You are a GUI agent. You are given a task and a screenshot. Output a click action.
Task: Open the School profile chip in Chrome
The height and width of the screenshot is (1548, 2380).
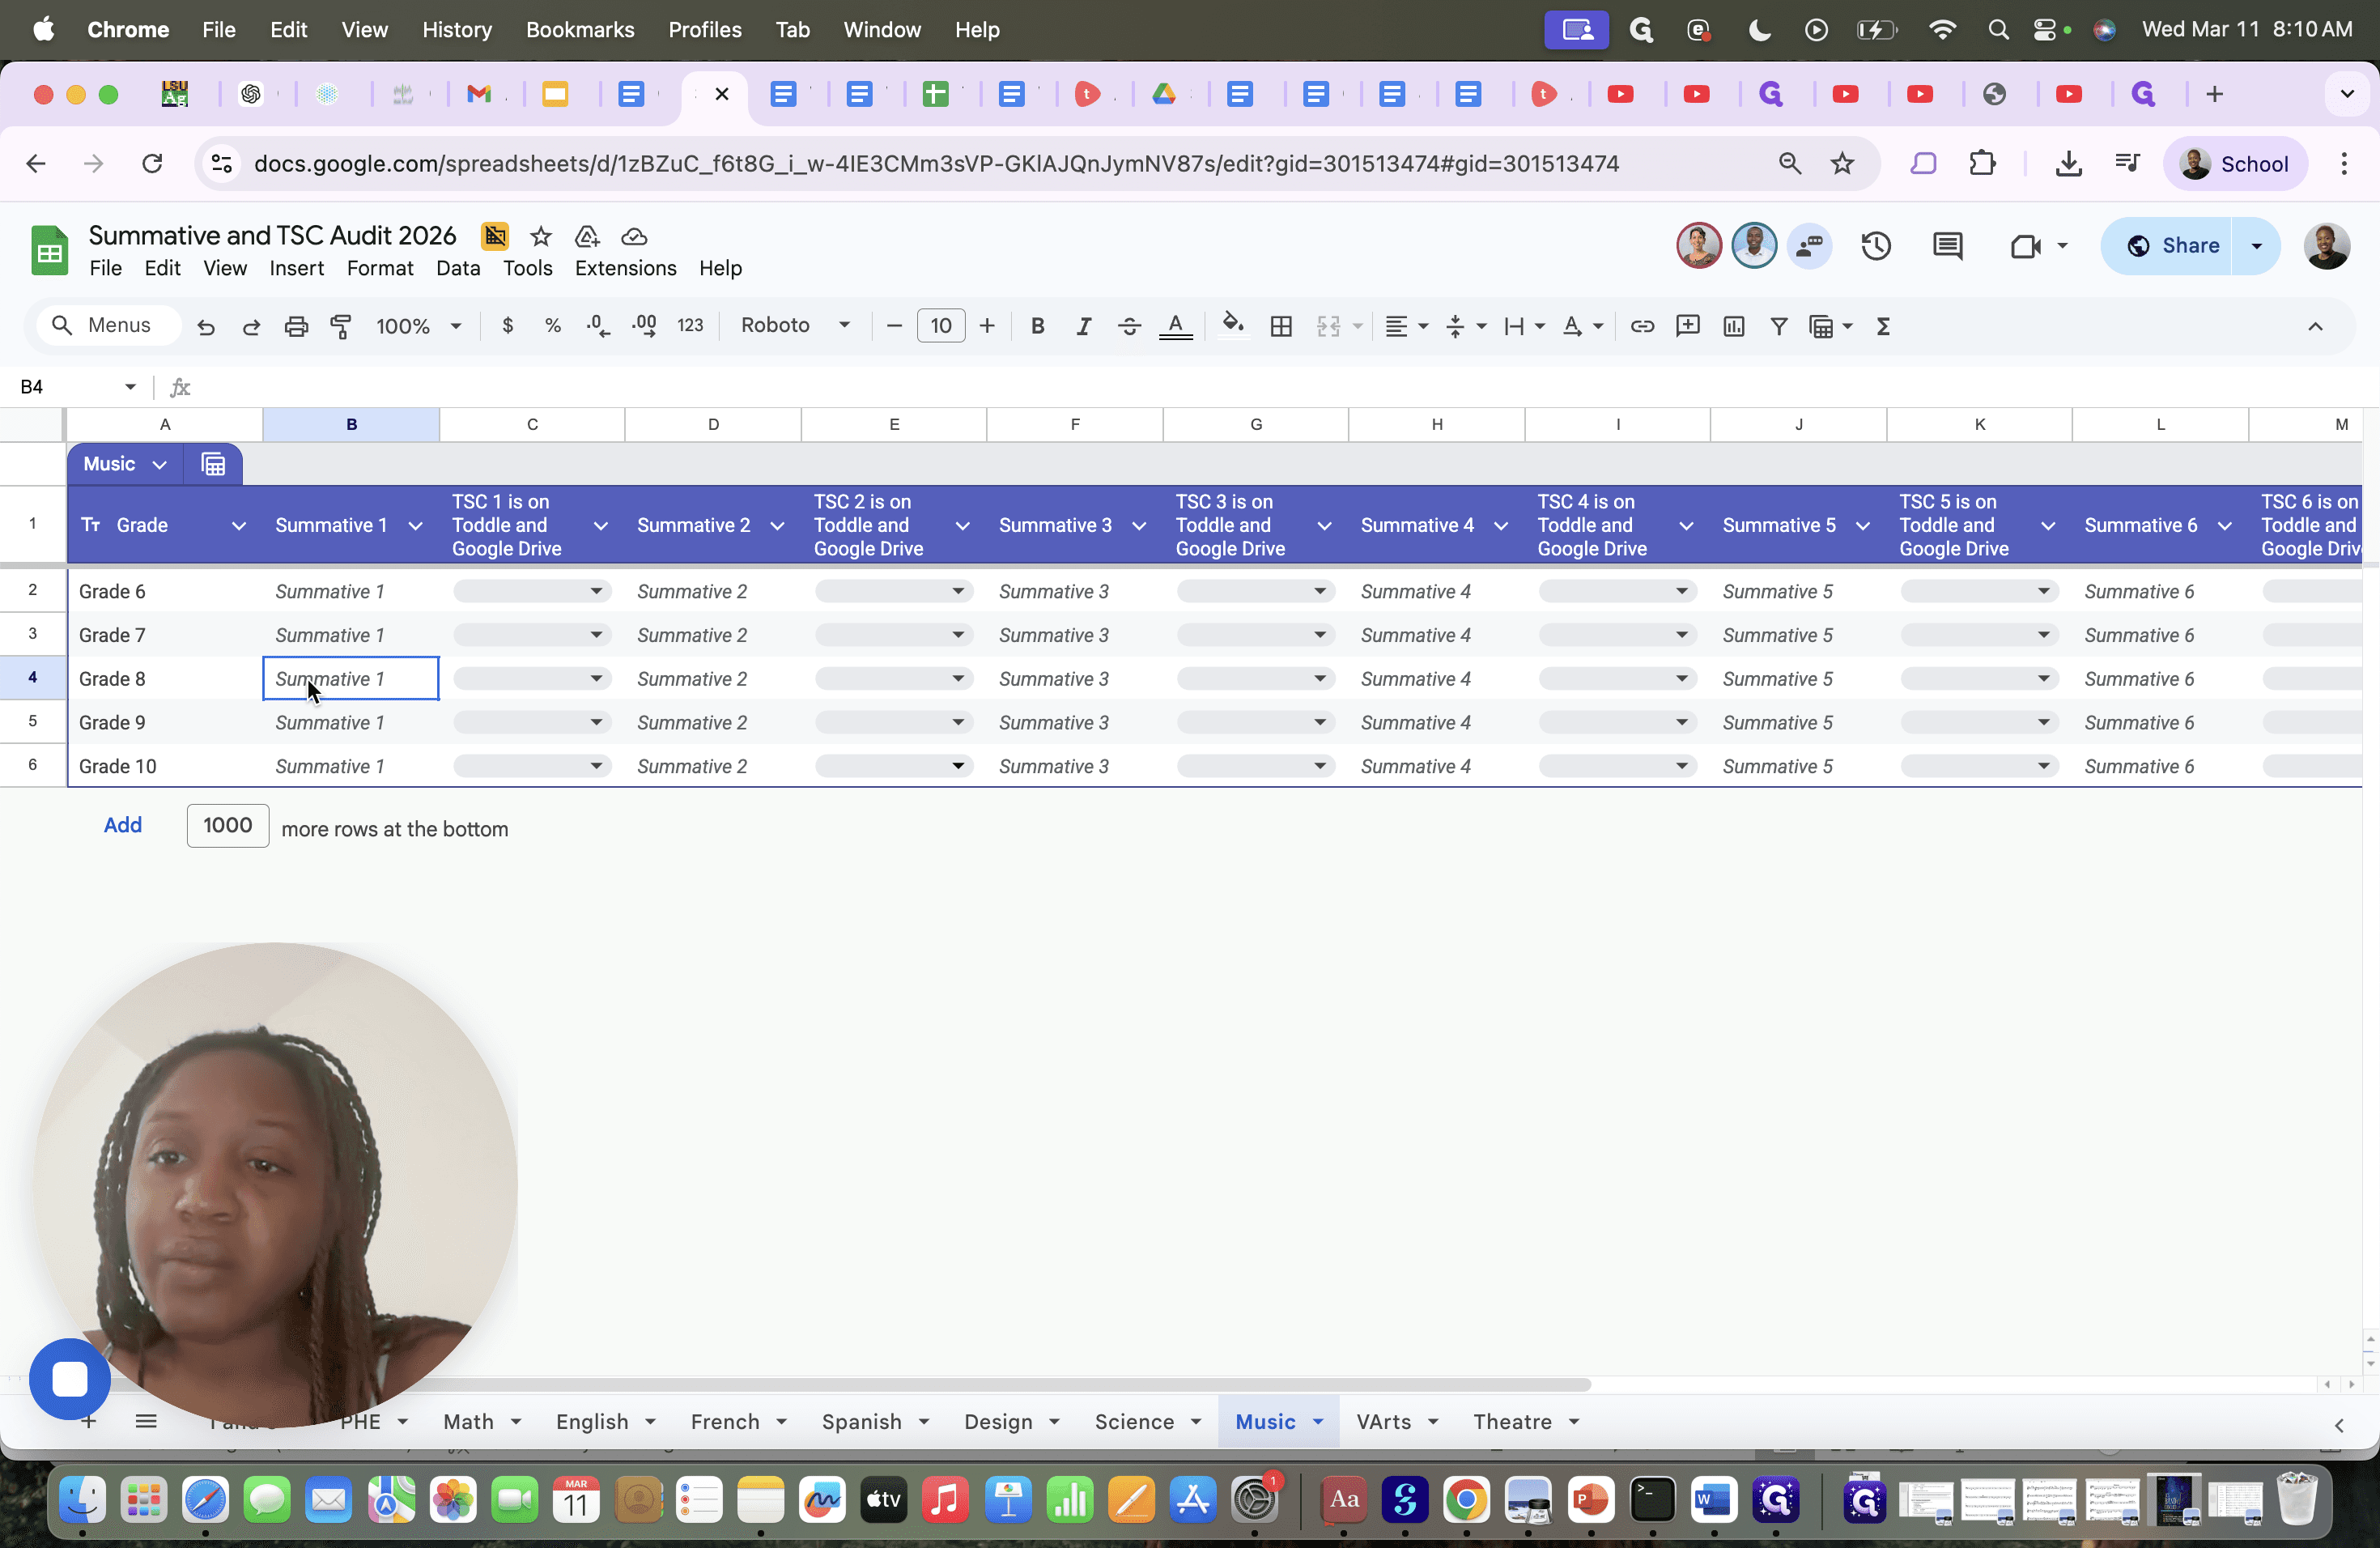pyautogui.click(x=2235, y=164)
